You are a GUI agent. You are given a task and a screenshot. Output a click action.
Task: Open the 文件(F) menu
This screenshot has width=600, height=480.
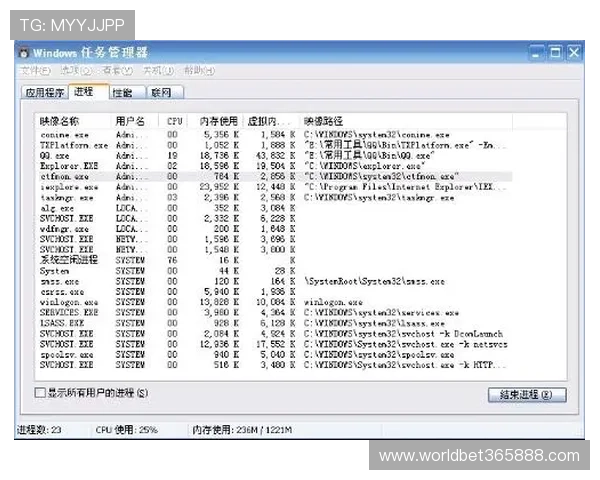pos(36,71)
